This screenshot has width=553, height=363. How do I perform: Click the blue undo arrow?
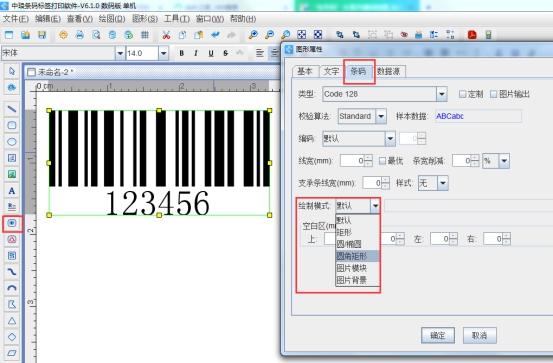[x=215, y=35]
